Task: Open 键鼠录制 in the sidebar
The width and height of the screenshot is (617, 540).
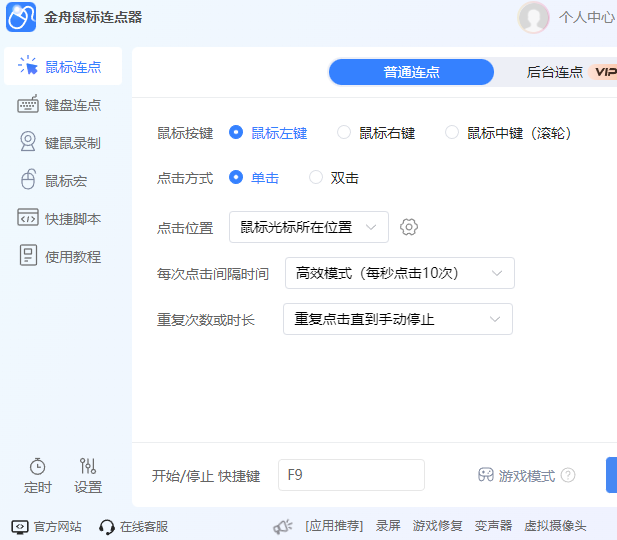Action: (x=61, y=143)
